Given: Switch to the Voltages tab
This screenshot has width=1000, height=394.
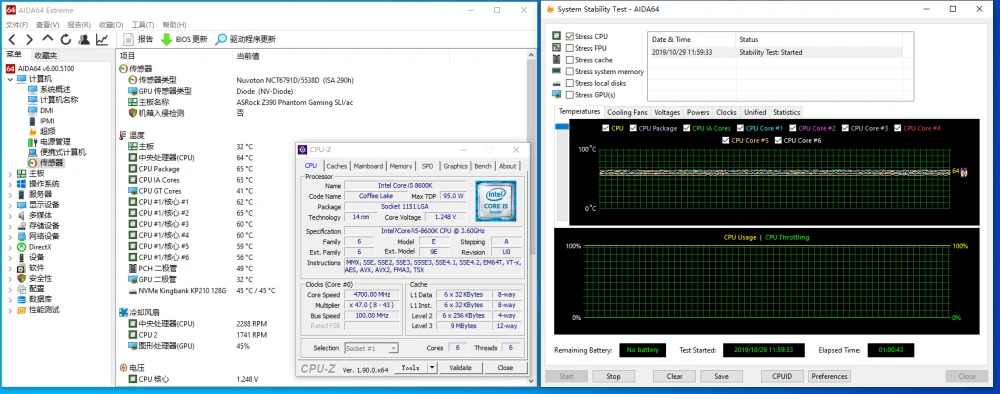Looking at the screenshot, I should coord(667,112).
